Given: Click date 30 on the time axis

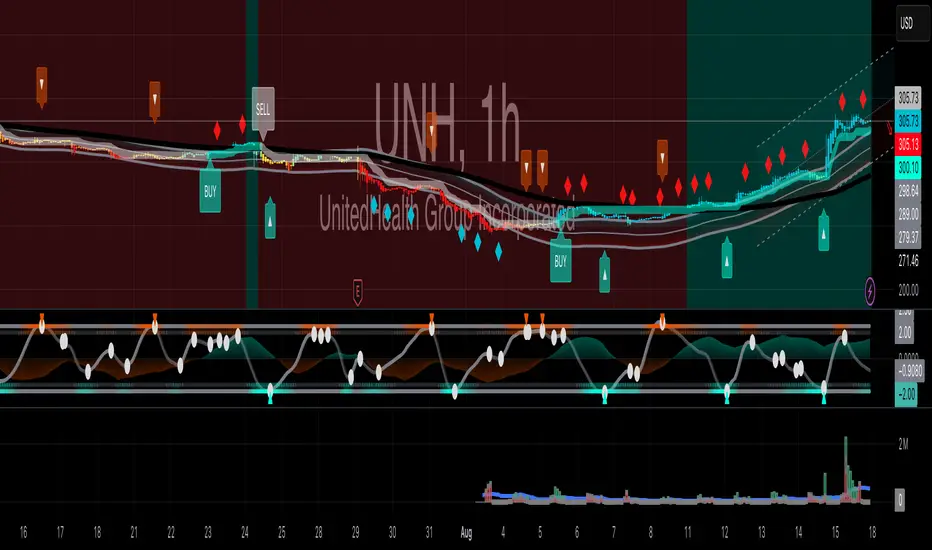Looking at the screenshot, I should pos(392,532).
